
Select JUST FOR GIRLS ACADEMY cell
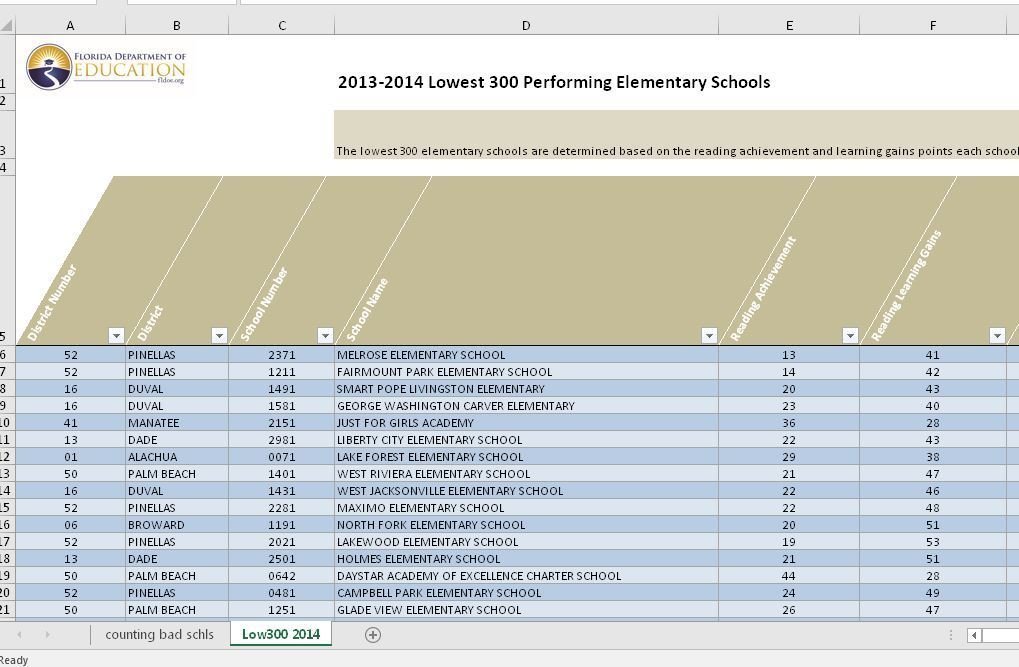pyautogui.click(x=526, y=423)
